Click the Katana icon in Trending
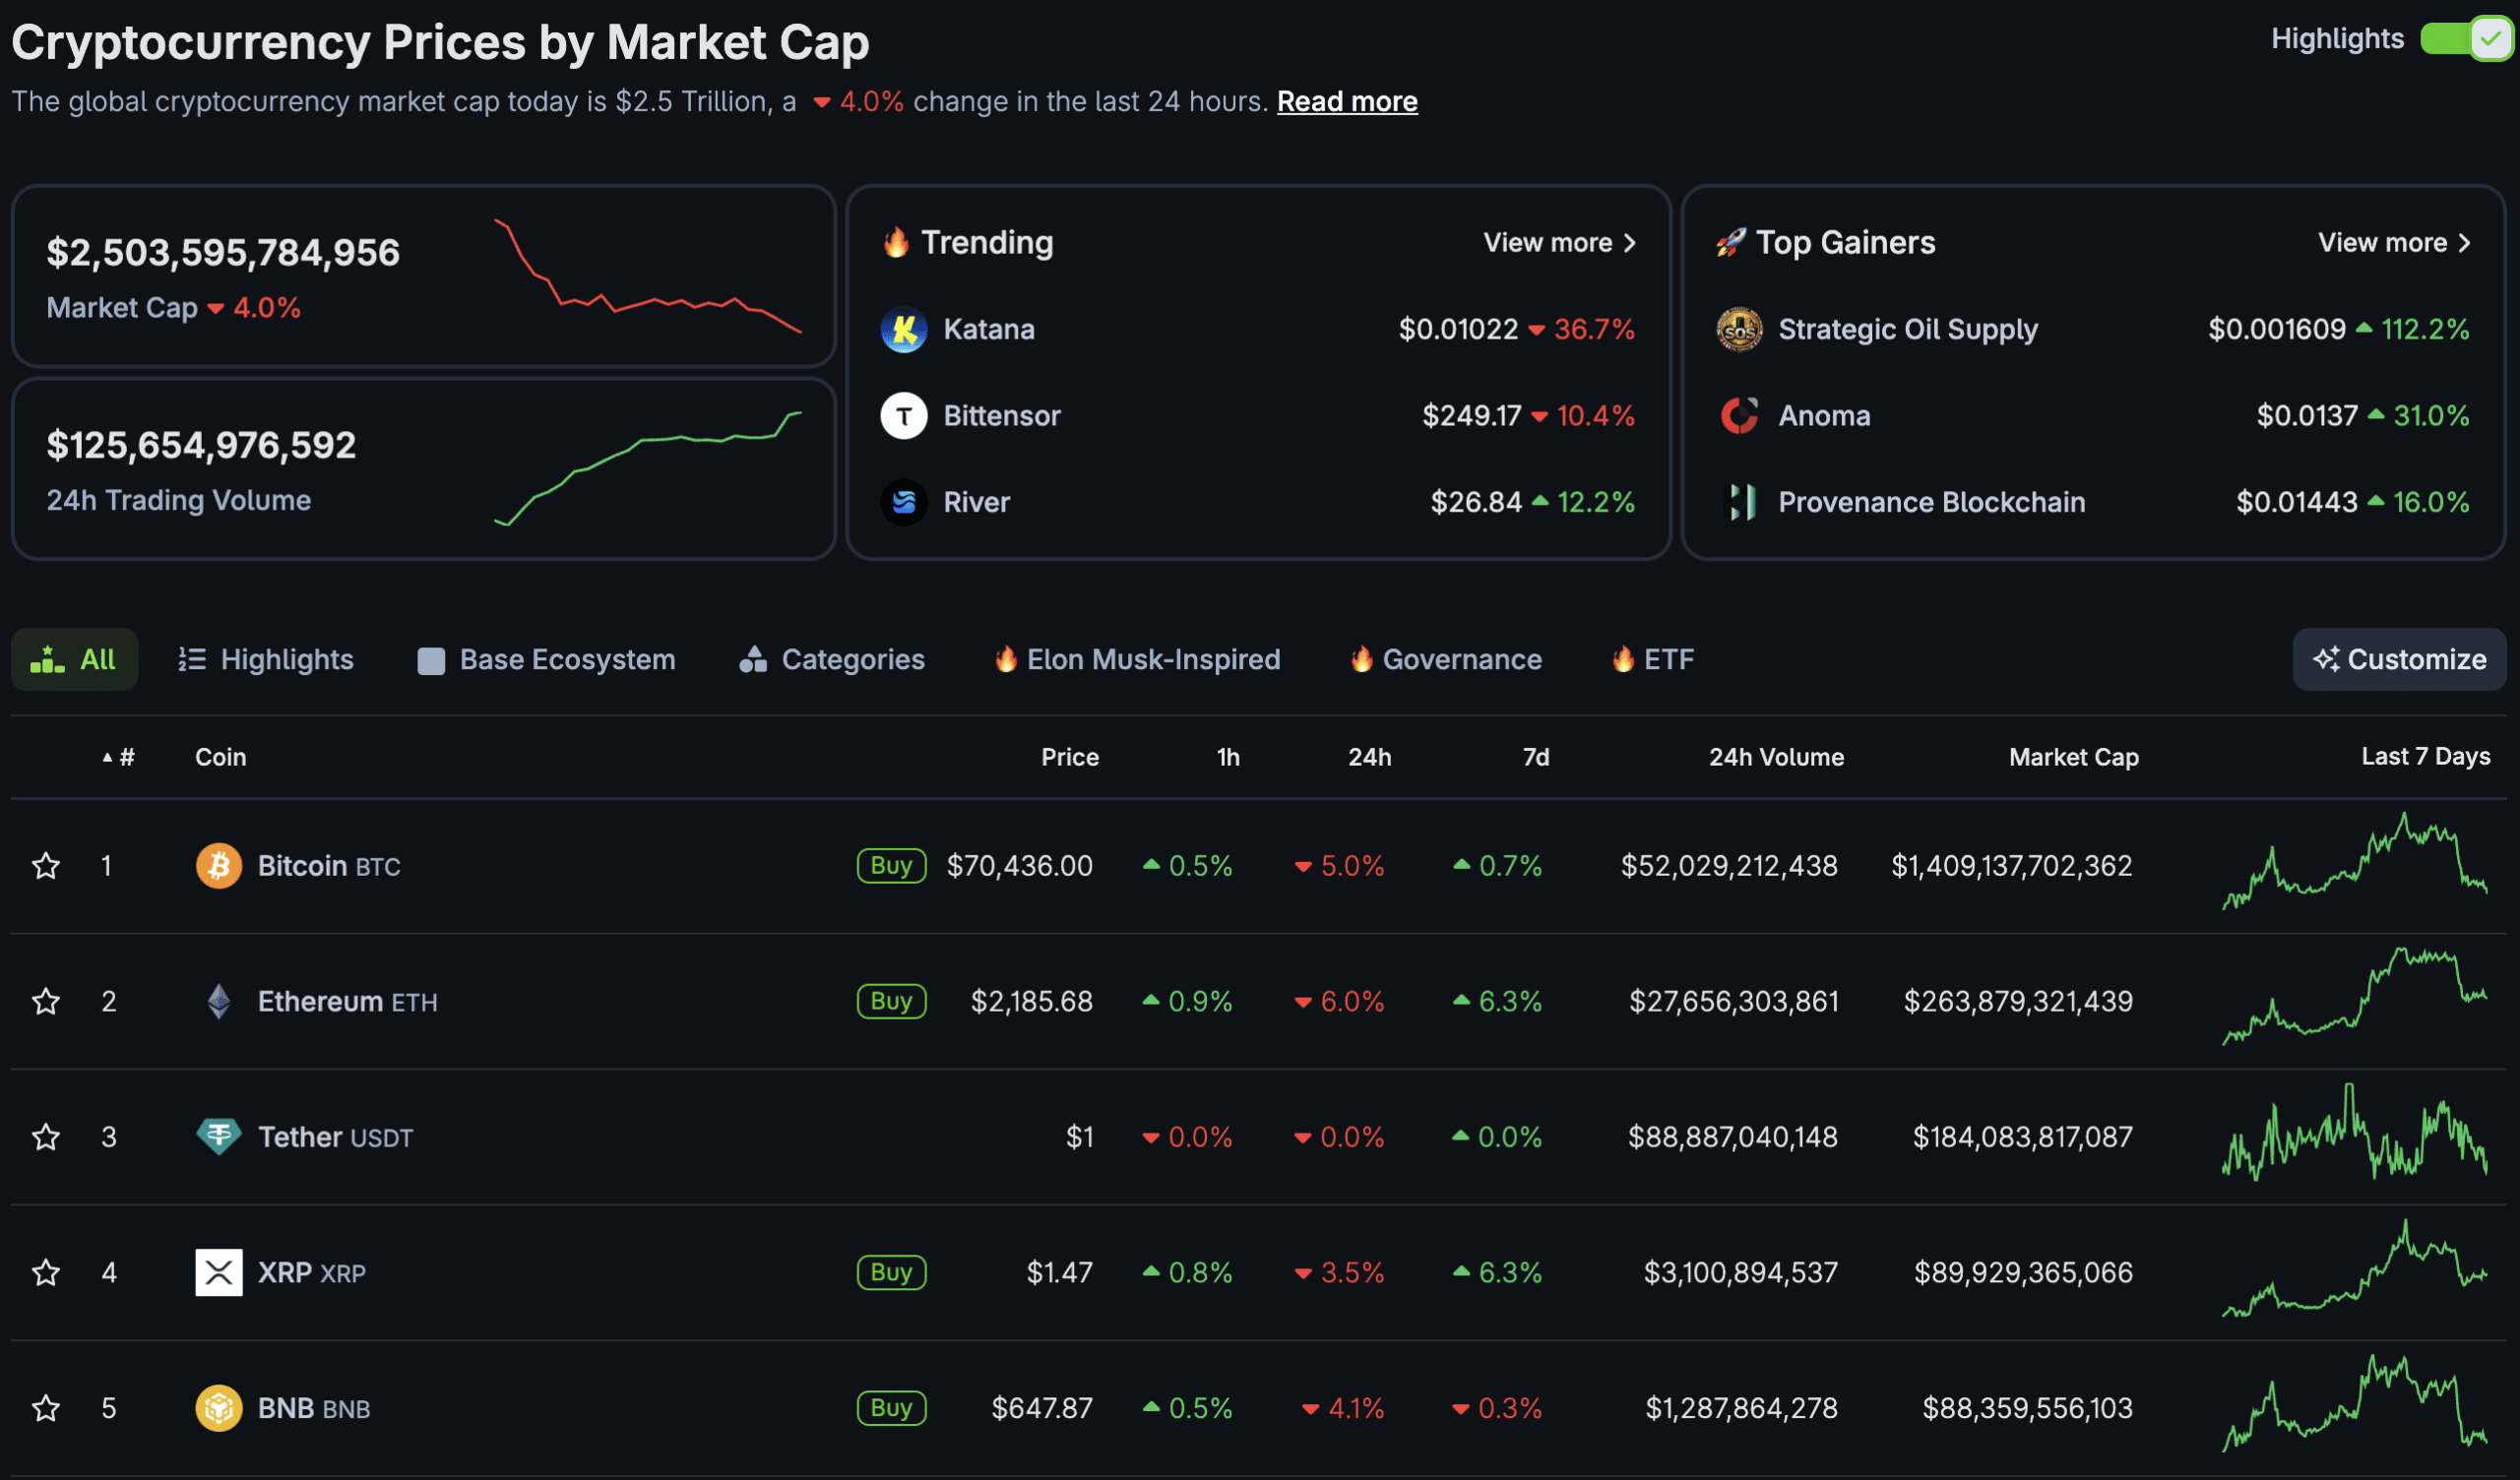This screenshot has width=2520, height=1480. pos(903,330)
